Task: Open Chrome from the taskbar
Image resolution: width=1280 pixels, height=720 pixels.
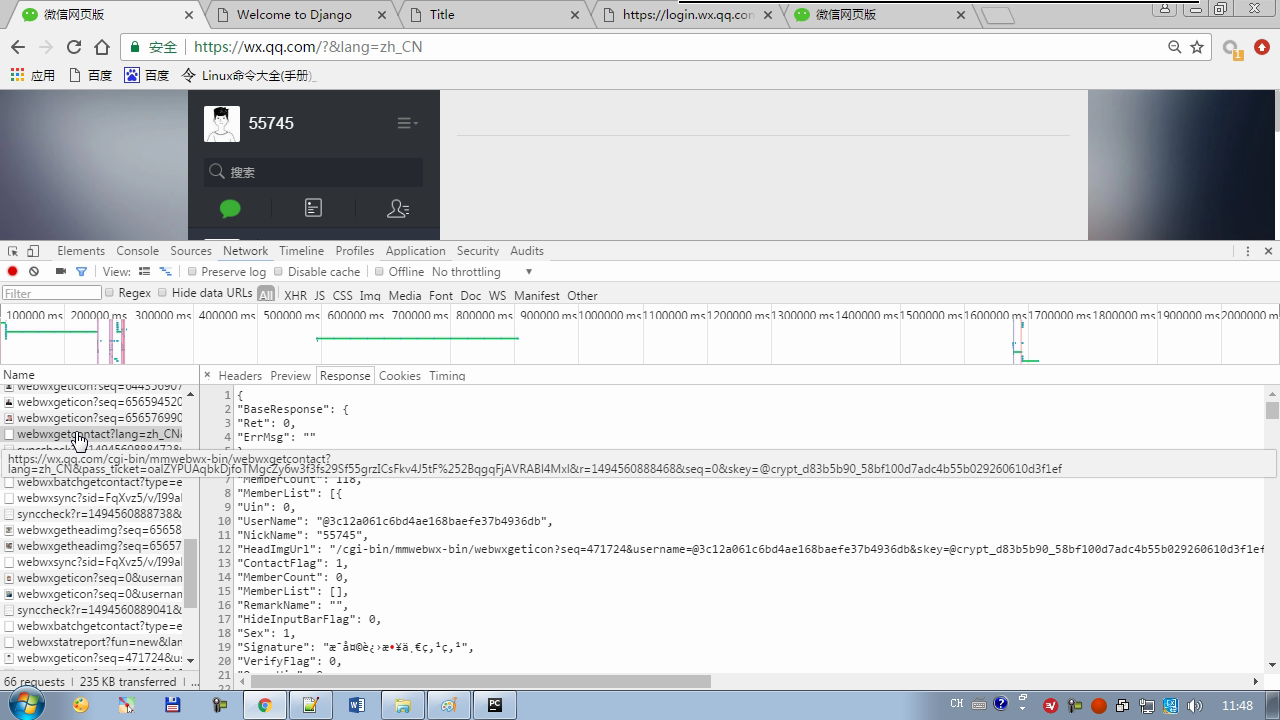Action: tap(265, 705)
